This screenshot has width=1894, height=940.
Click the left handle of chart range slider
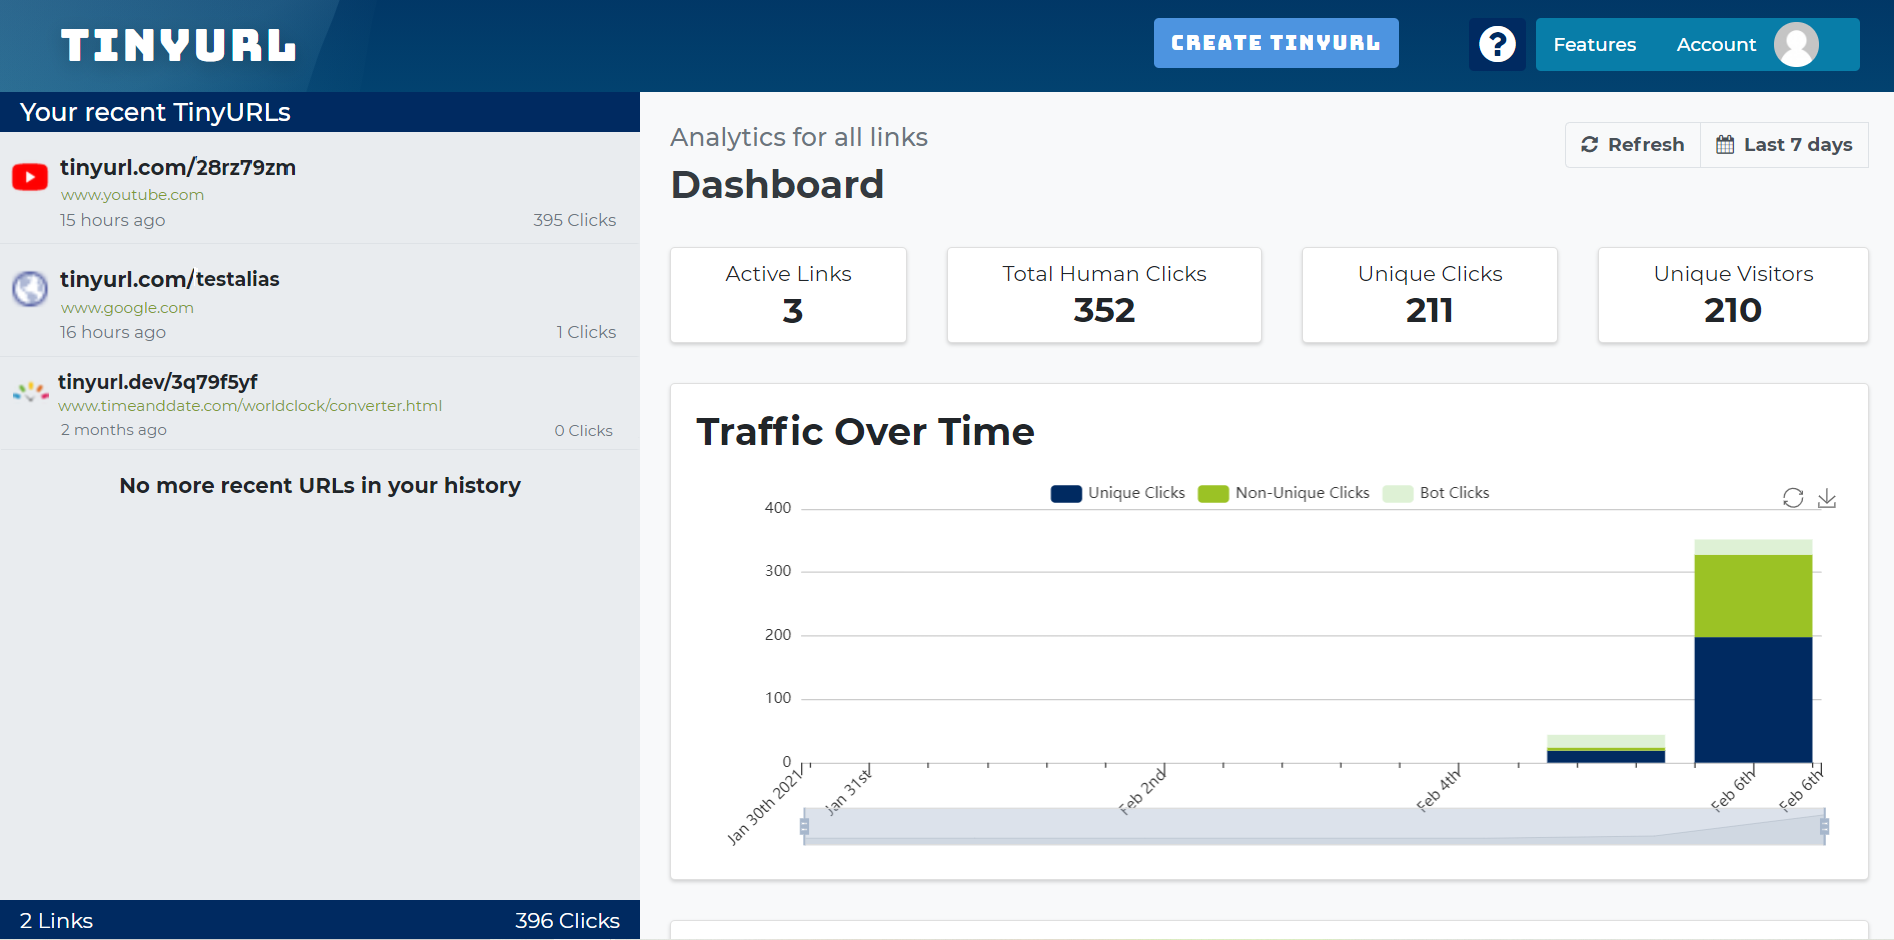click(x=804, y=826)
